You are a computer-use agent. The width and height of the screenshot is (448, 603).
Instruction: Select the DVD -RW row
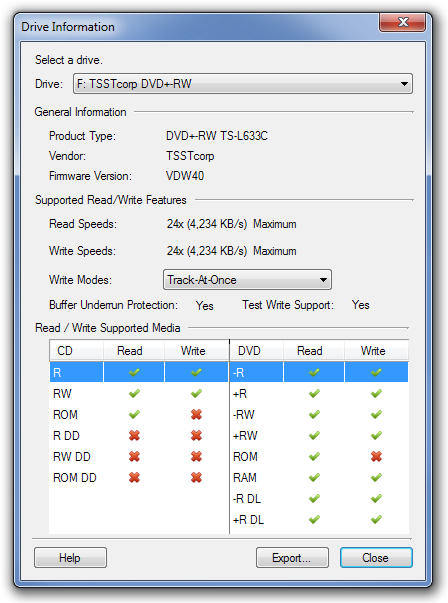pyautogui.click(x=319, y=415)
